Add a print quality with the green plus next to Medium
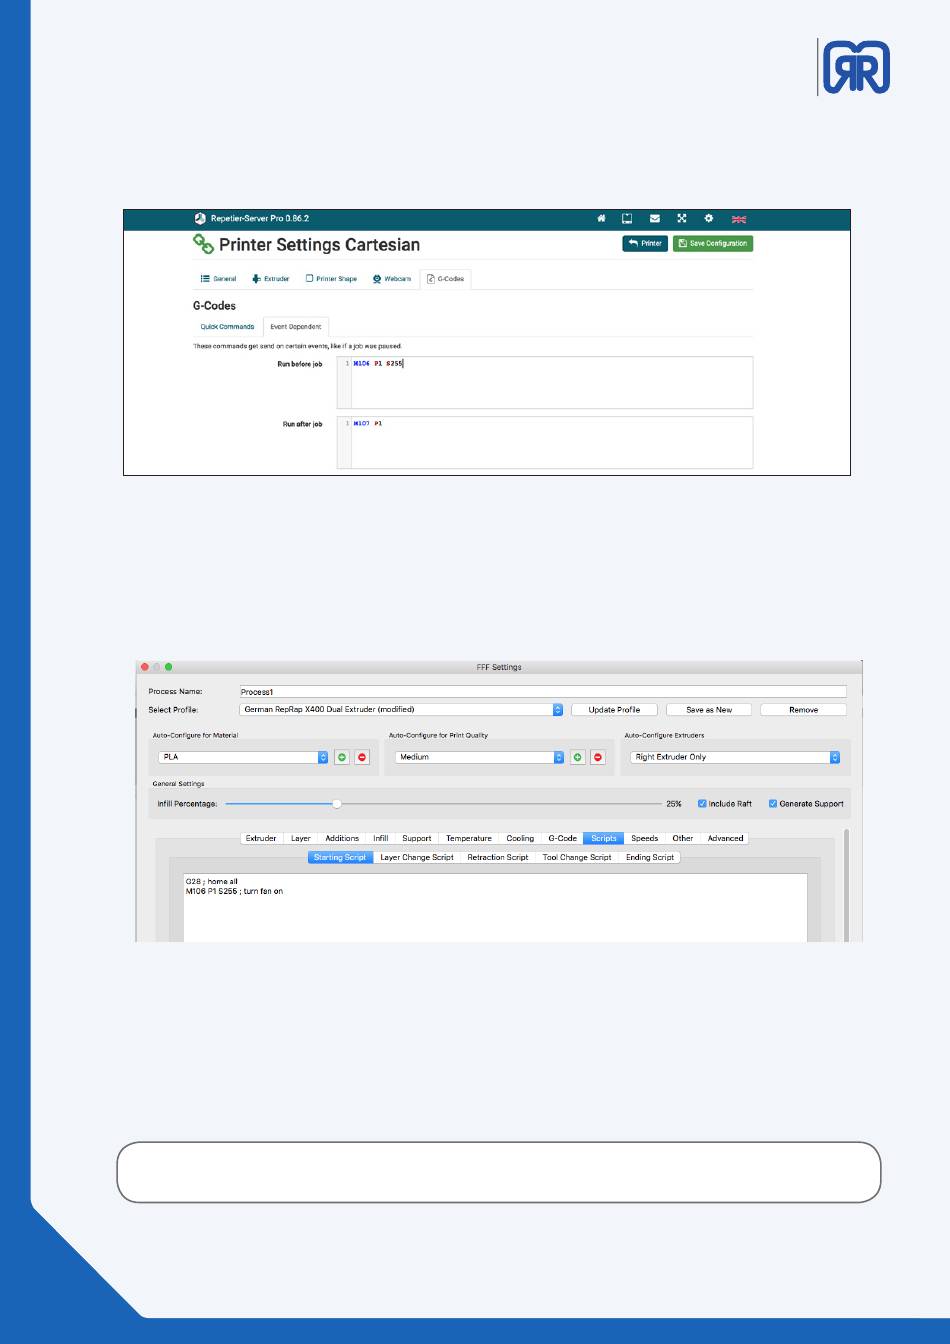 pyautogui.click(x=578, y=757)
